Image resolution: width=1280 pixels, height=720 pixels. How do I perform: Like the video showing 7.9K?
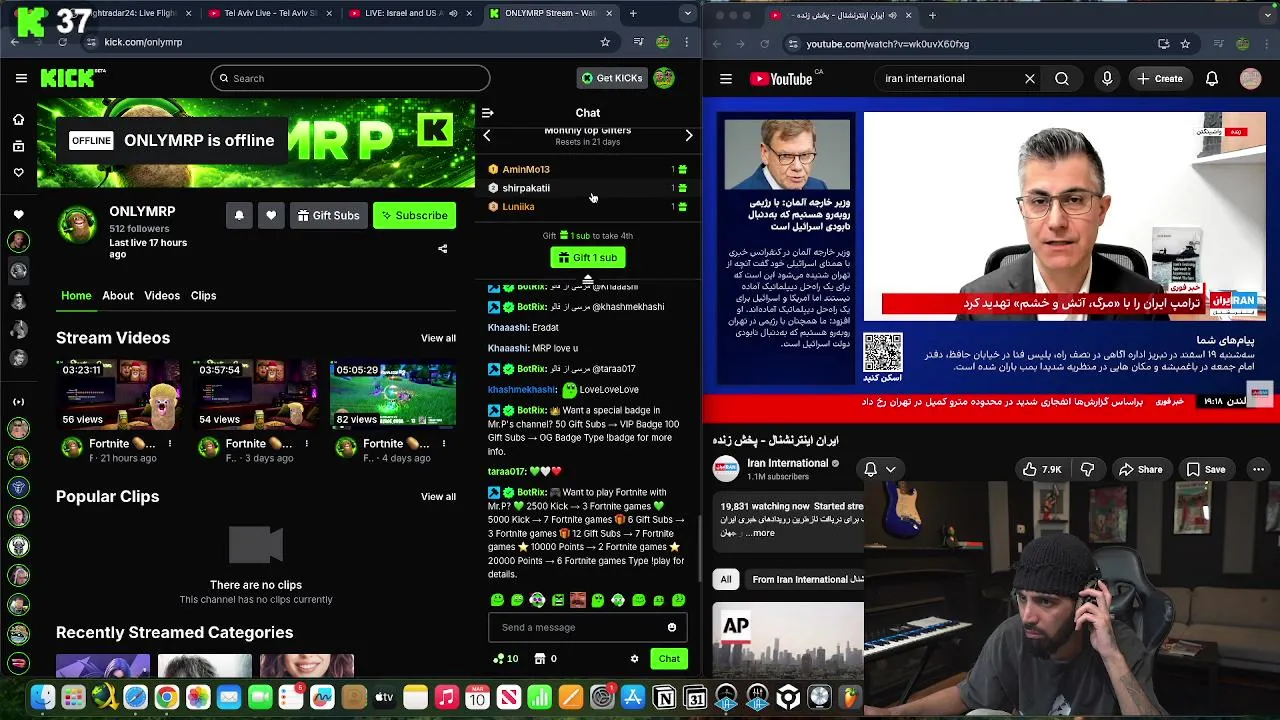1041,469
